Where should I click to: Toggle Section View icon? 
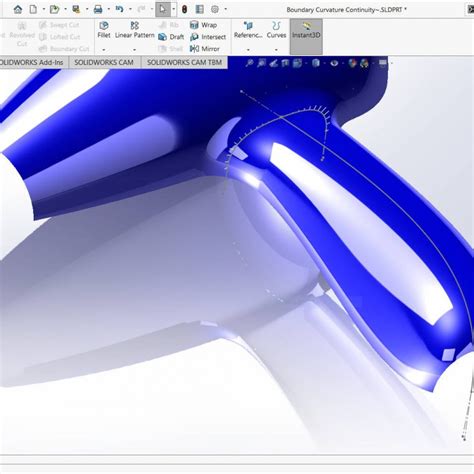tap(285, 63)
